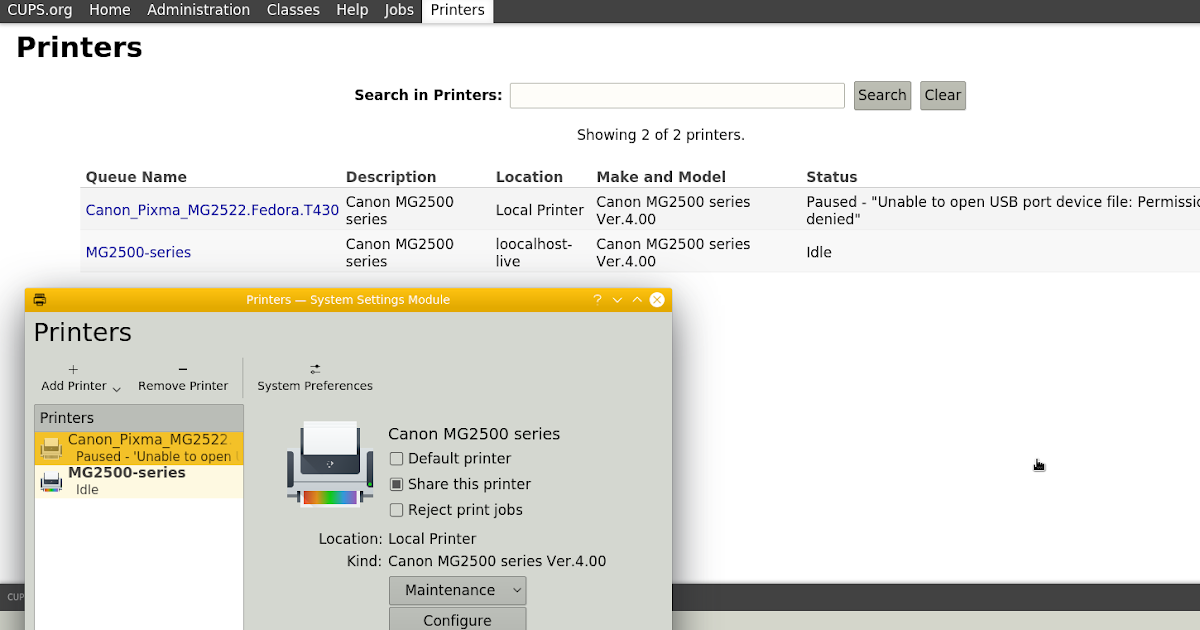Click the Configure button

(x=457, y=620)
